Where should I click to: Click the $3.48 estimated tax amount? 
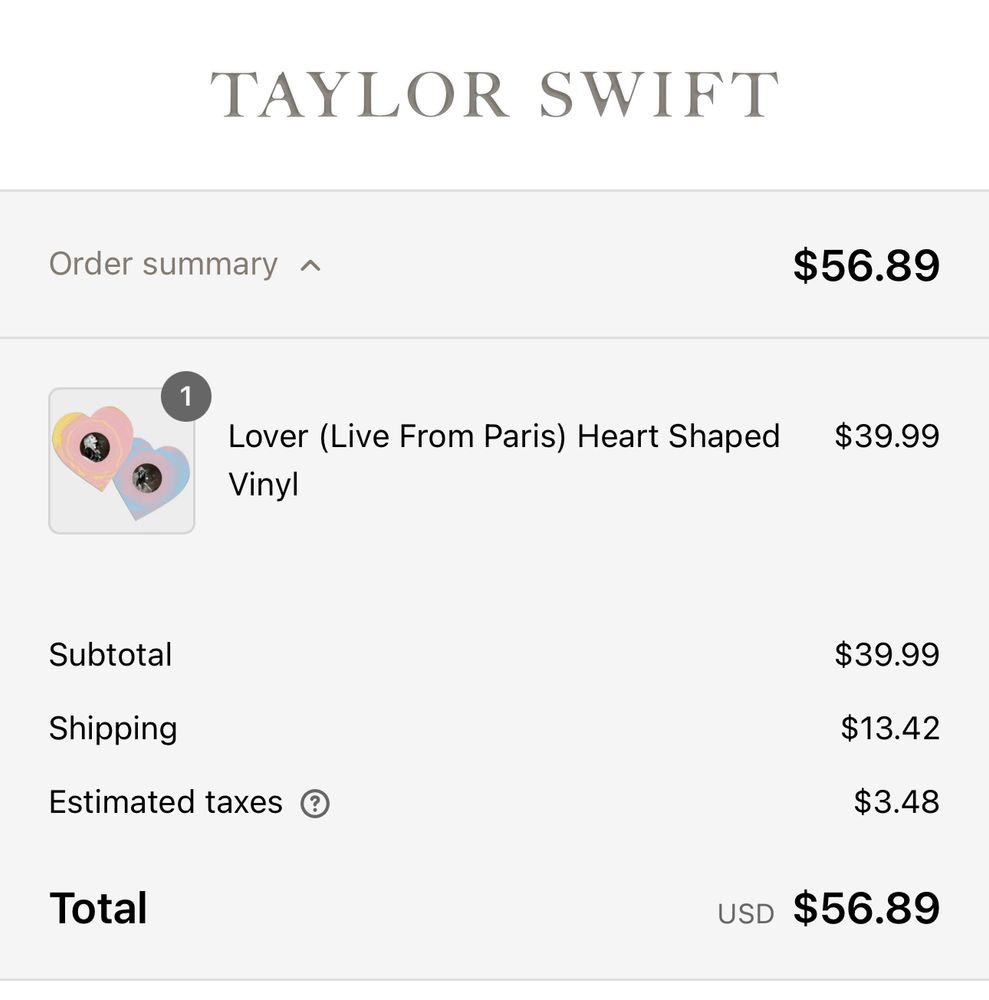(896, 802)
